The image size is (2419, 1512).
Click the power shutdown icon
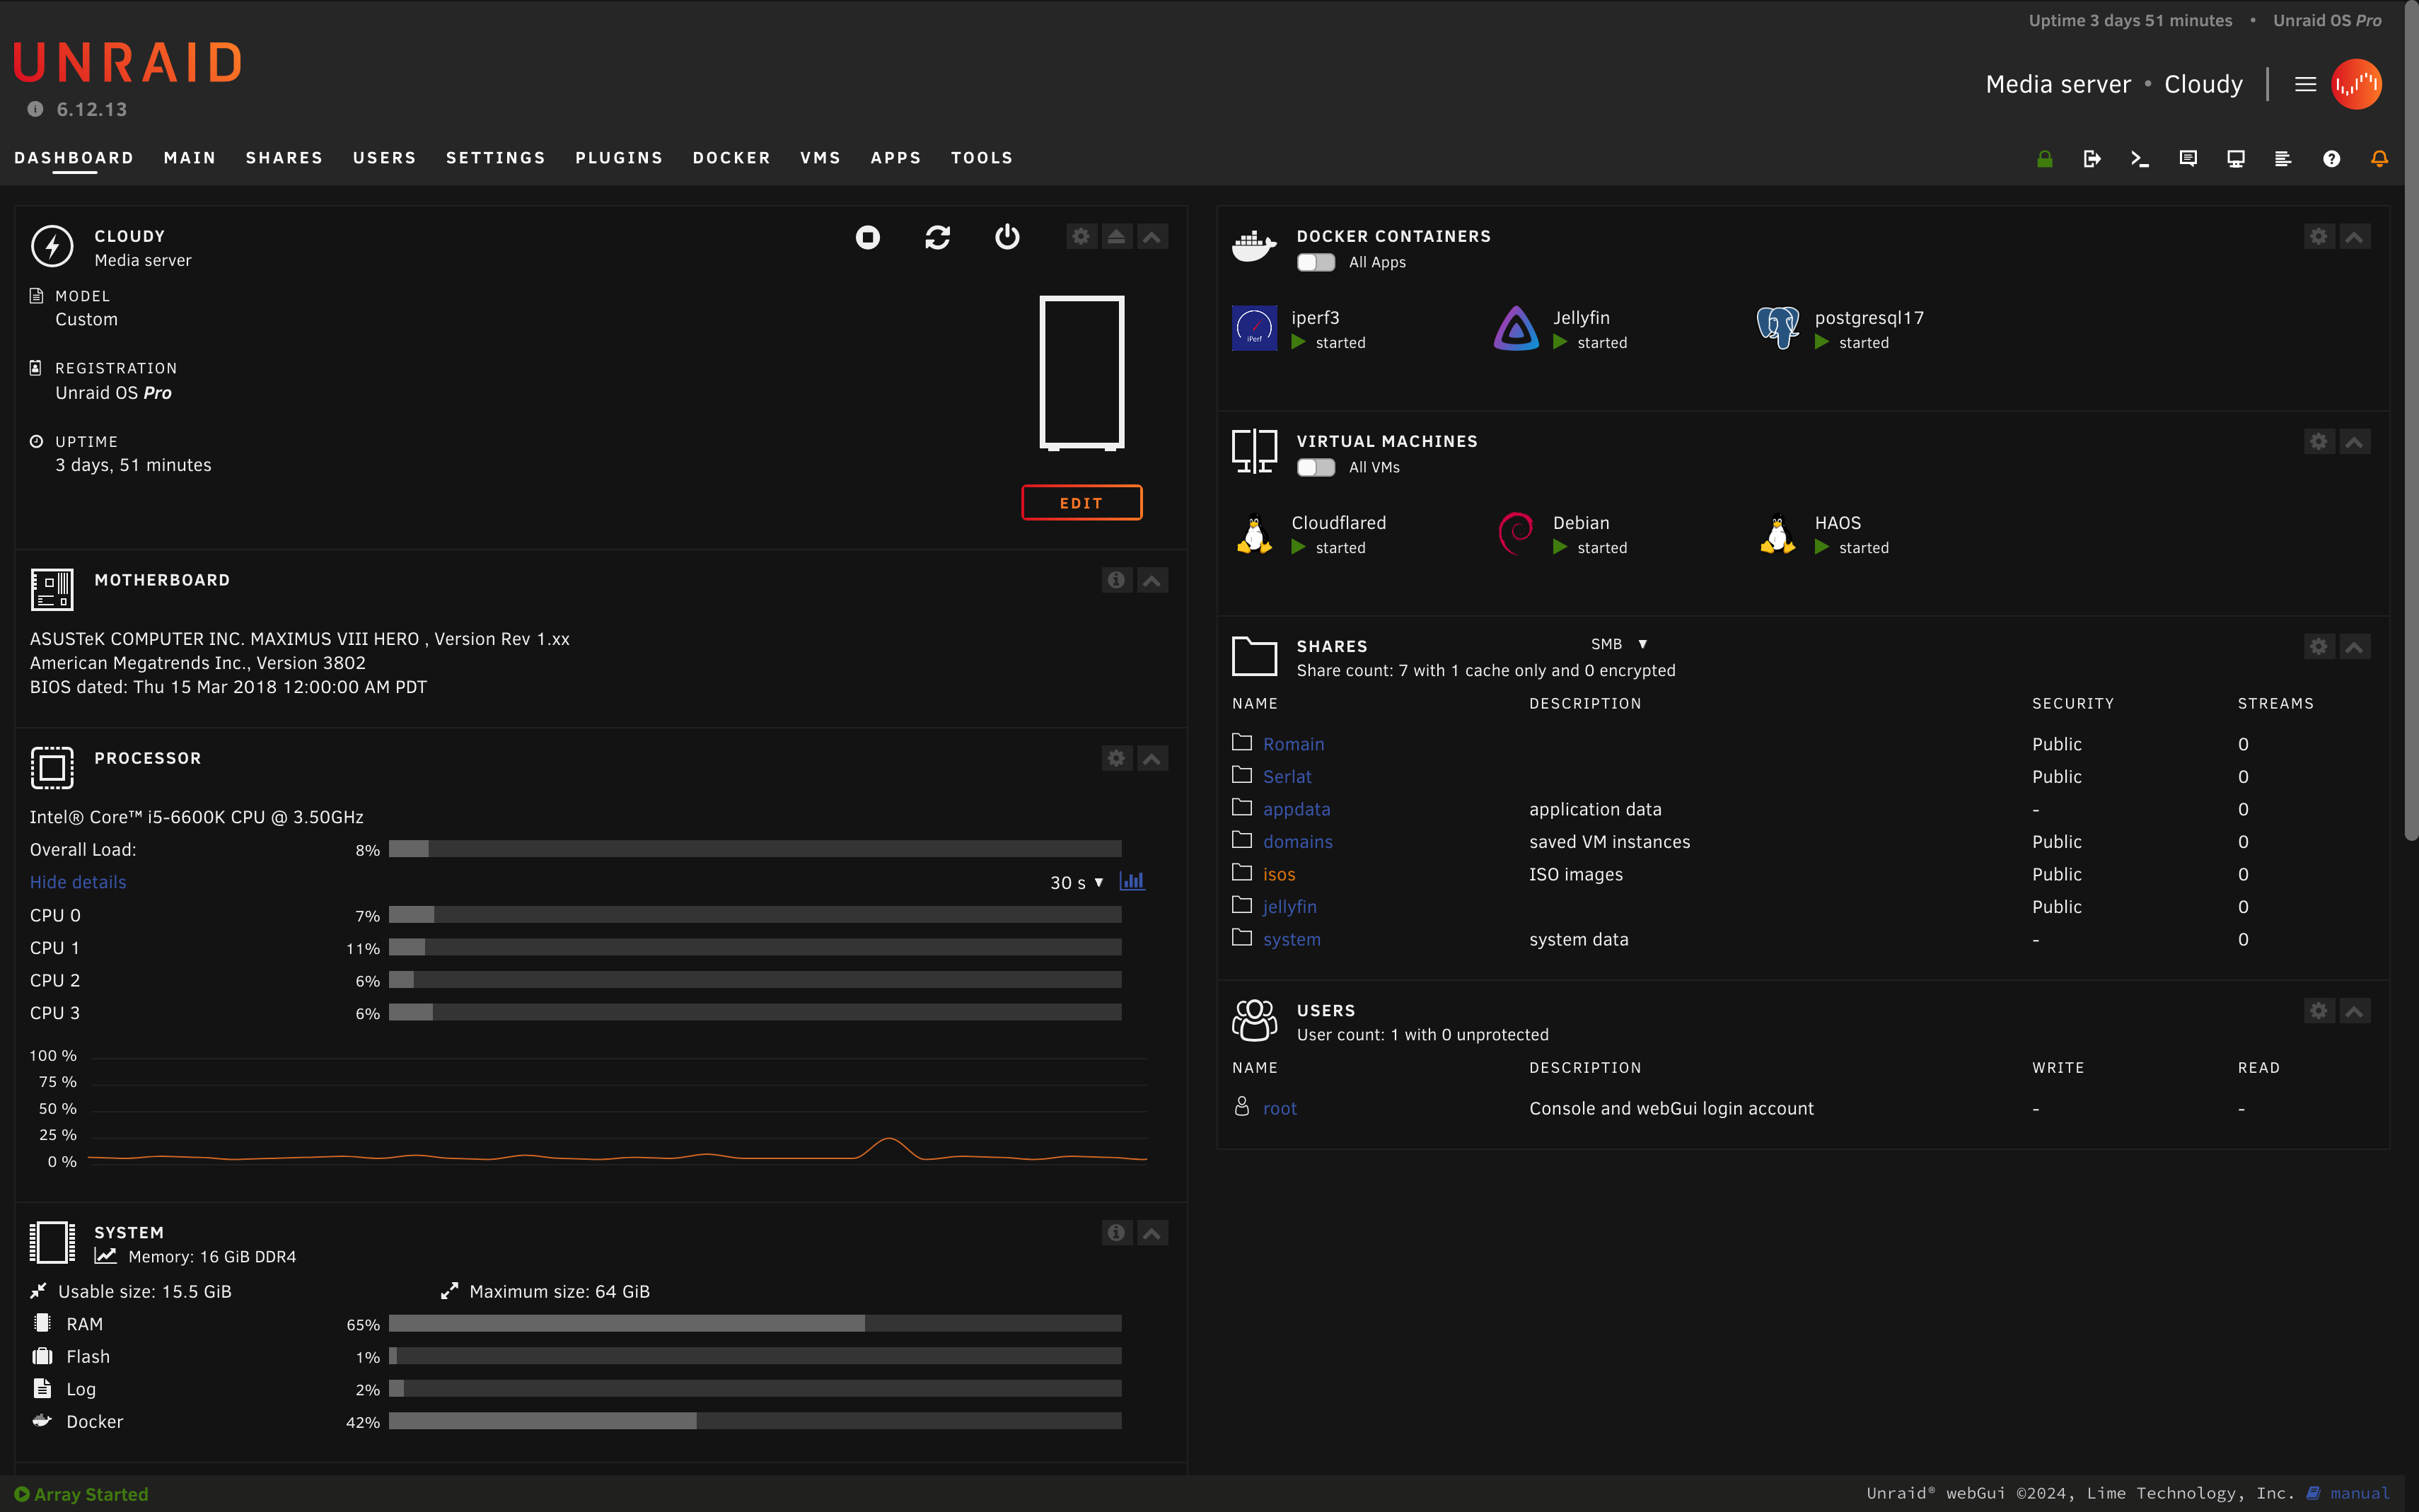pyautogui.click(x=1007, y=237)
